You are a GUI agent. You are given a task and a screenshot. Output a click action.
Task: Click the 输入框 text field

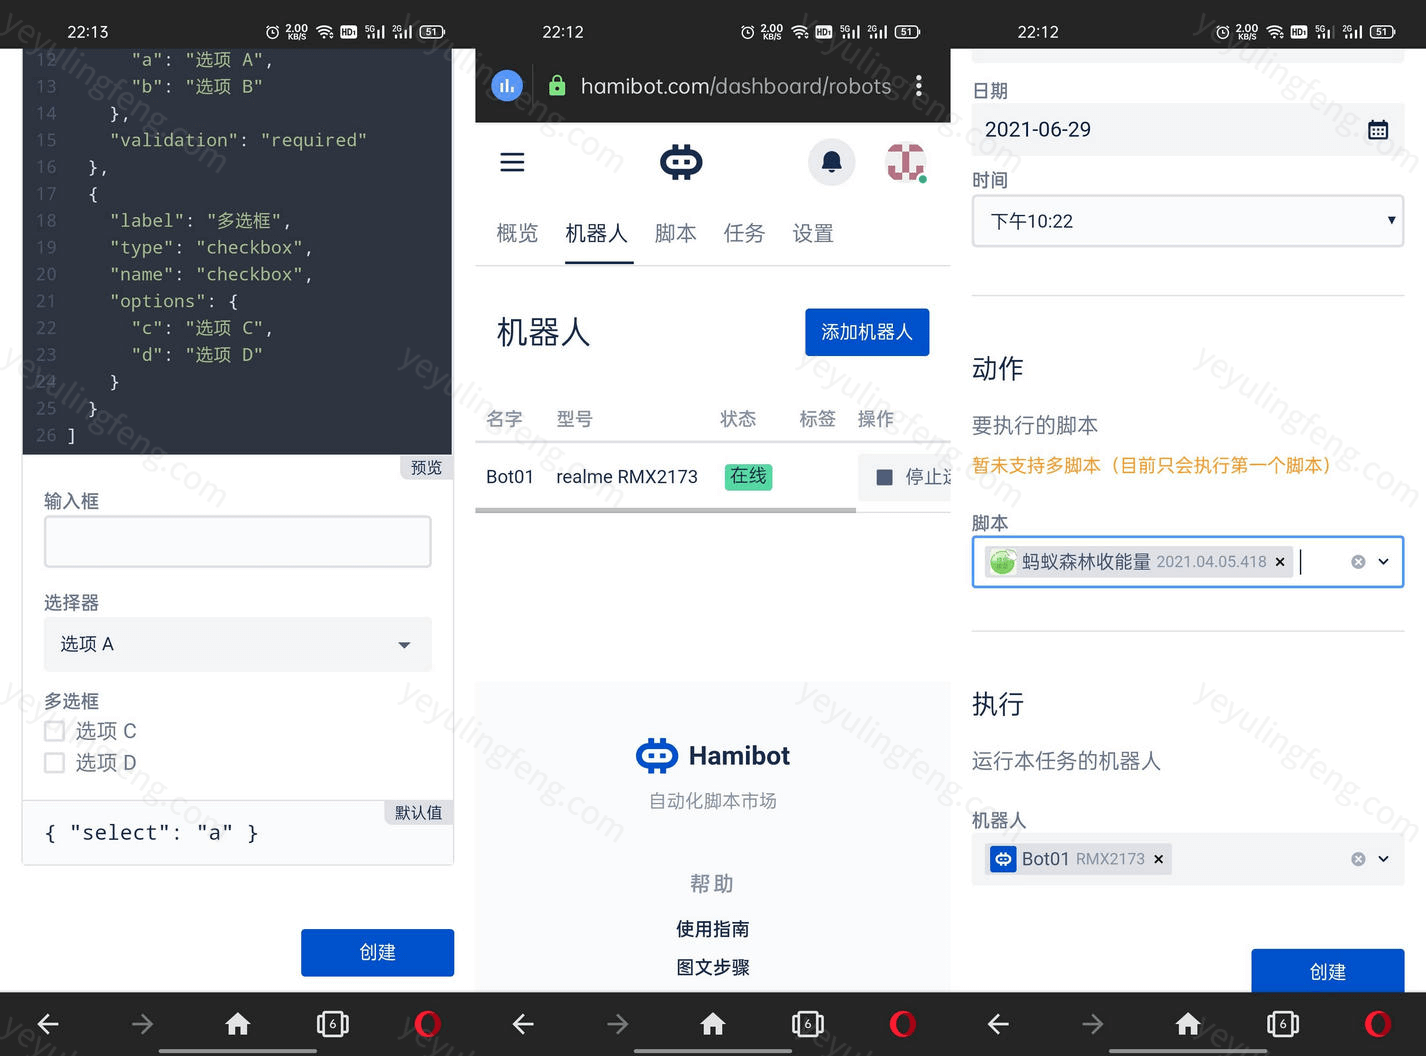pos(238,542)
